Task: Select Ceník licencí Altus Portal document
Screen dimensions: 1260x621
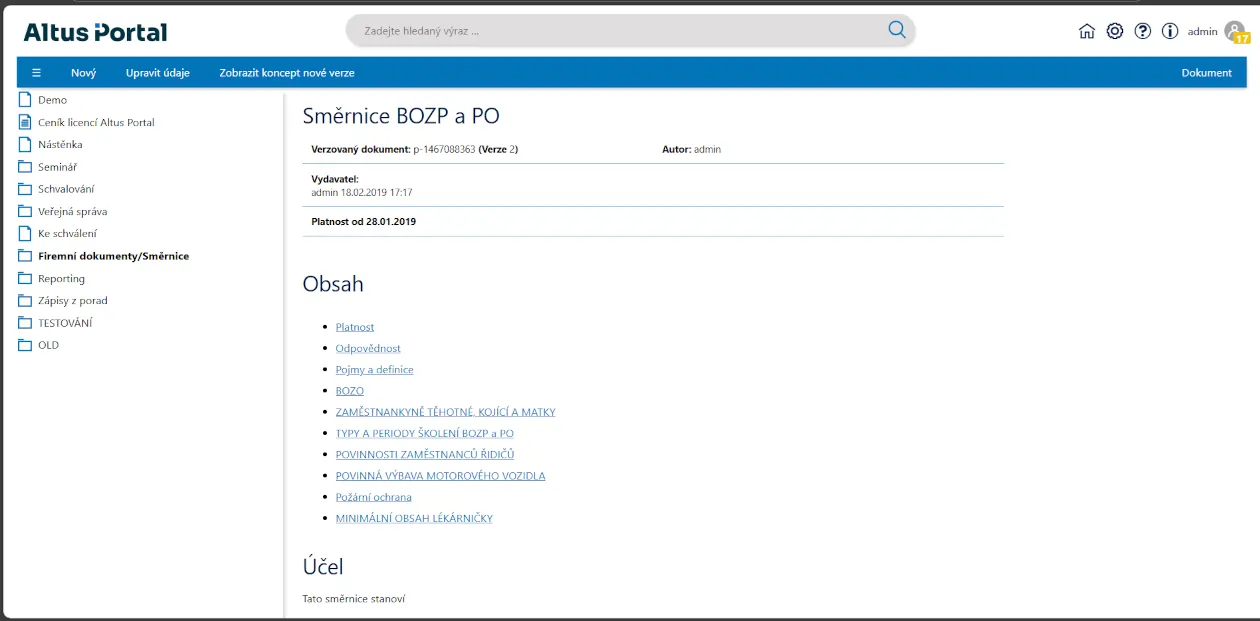Action: [x=96, y=122]
